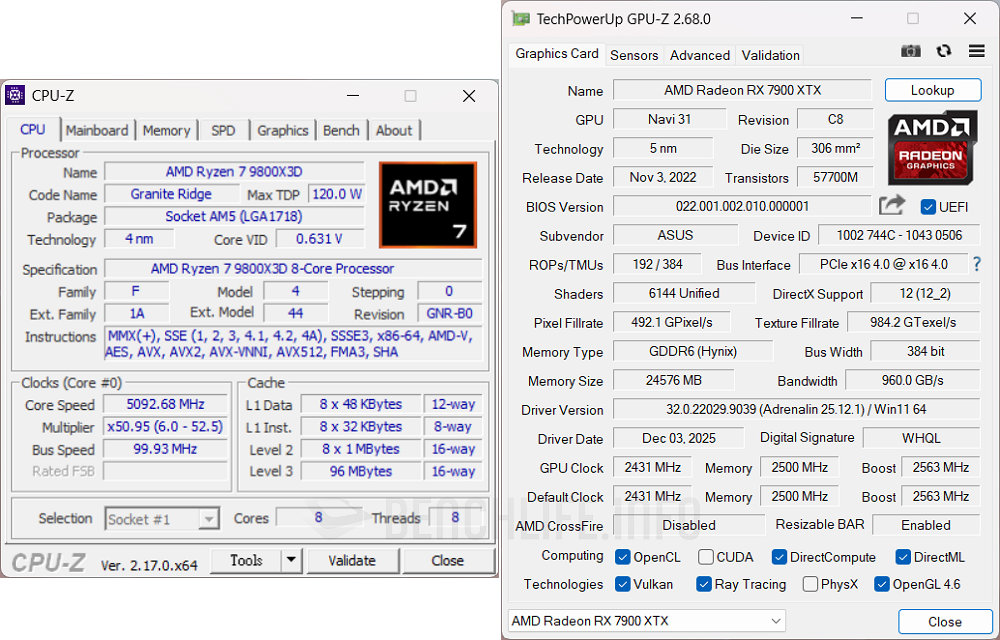
Task: Toggle the UEFI checkbox
Action: point(928,207)
